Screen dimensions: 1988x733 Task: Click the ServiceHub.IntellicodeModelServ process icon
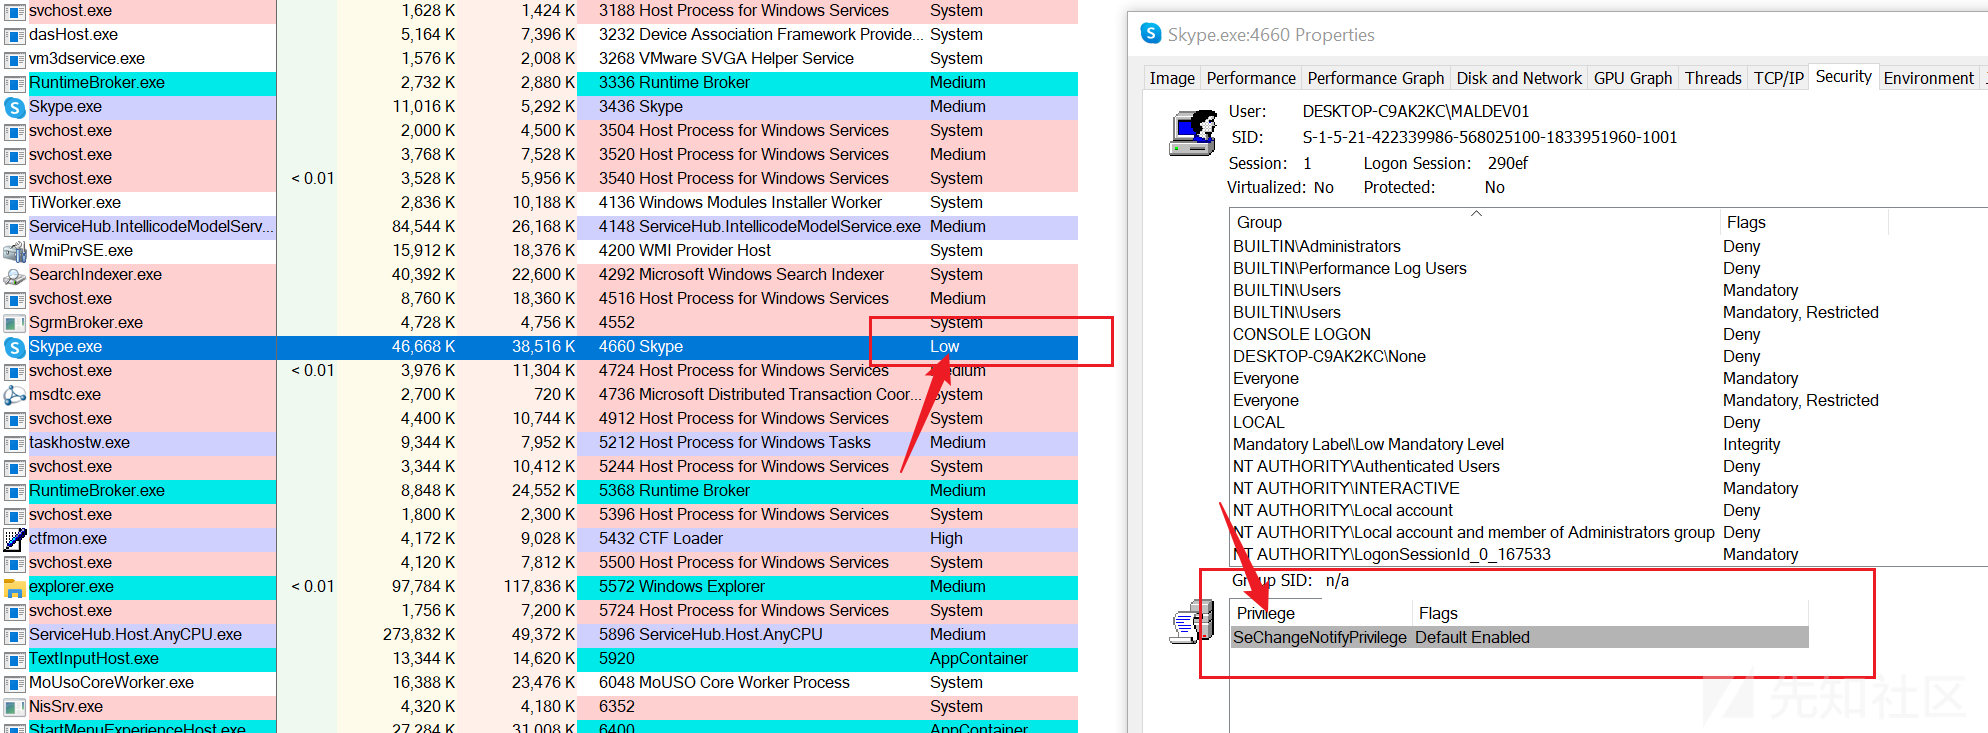coord(15,227)
